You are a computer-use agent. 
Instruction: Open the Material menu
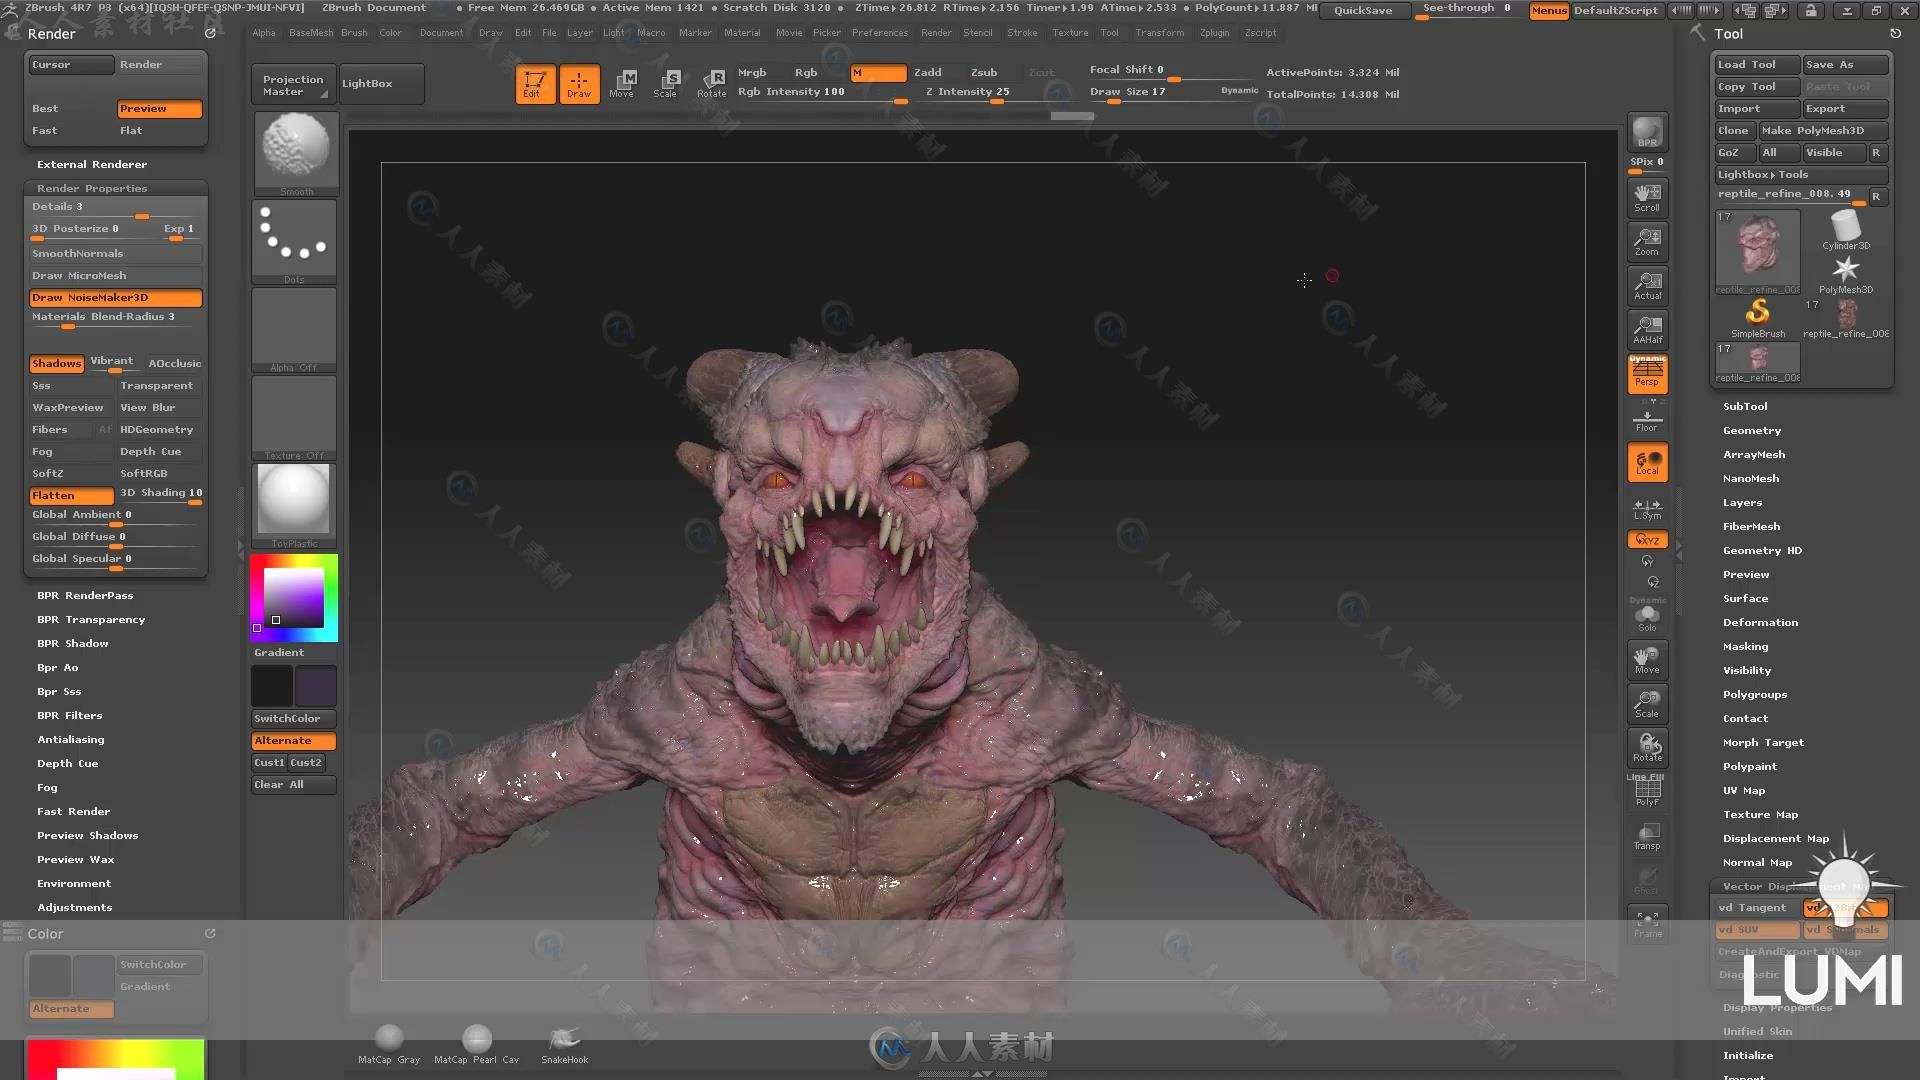point(742,33)
